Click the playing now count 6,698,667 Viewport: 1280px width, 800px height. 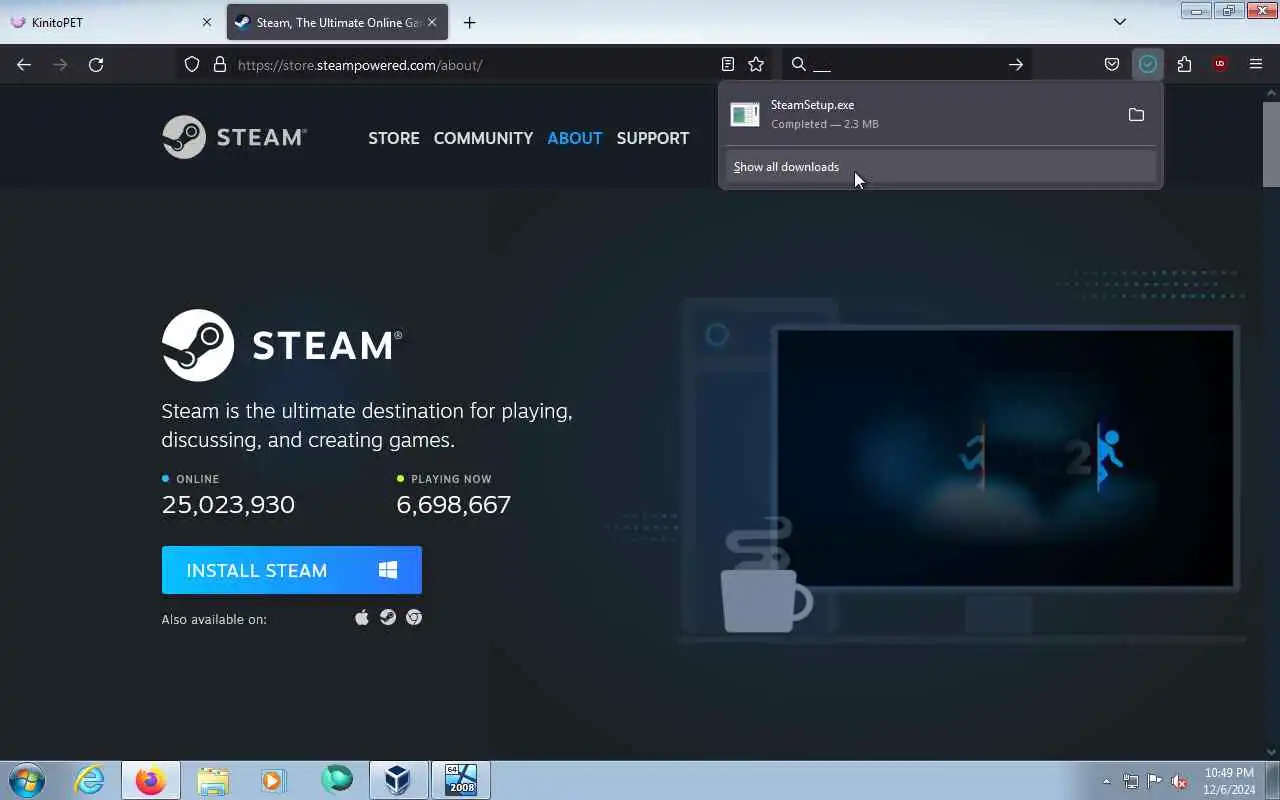click(454, 505)
